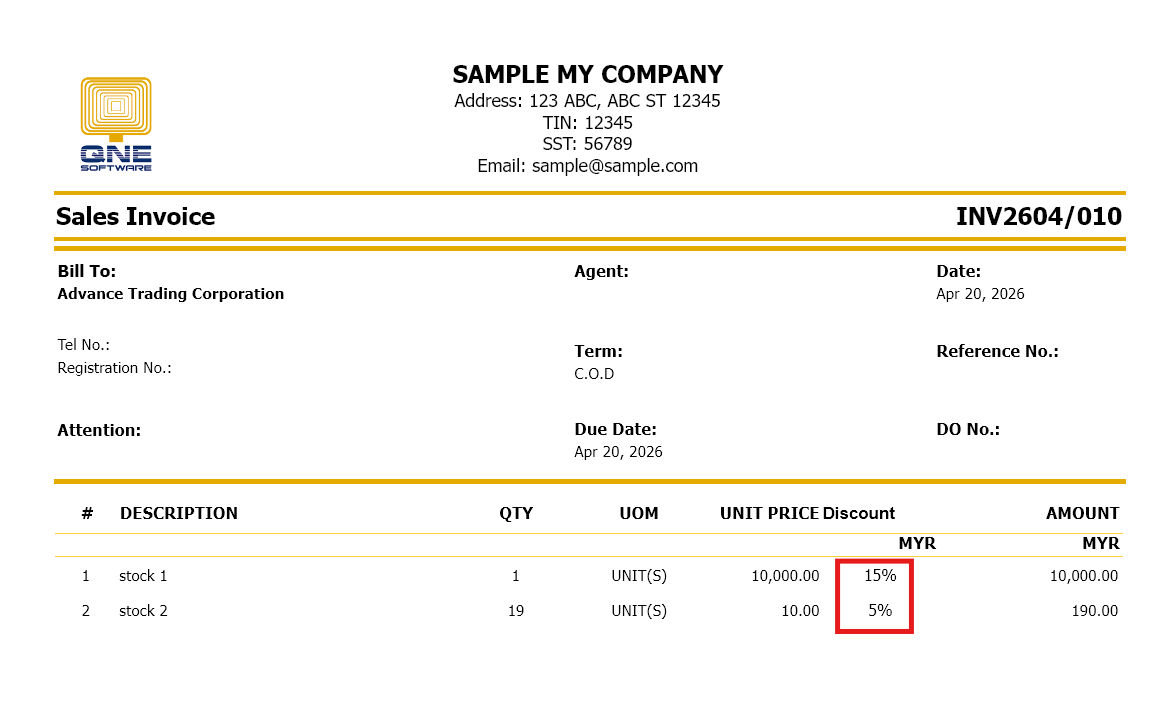Click the 10,000.00 unit price cell

click(x=785, y=576)
